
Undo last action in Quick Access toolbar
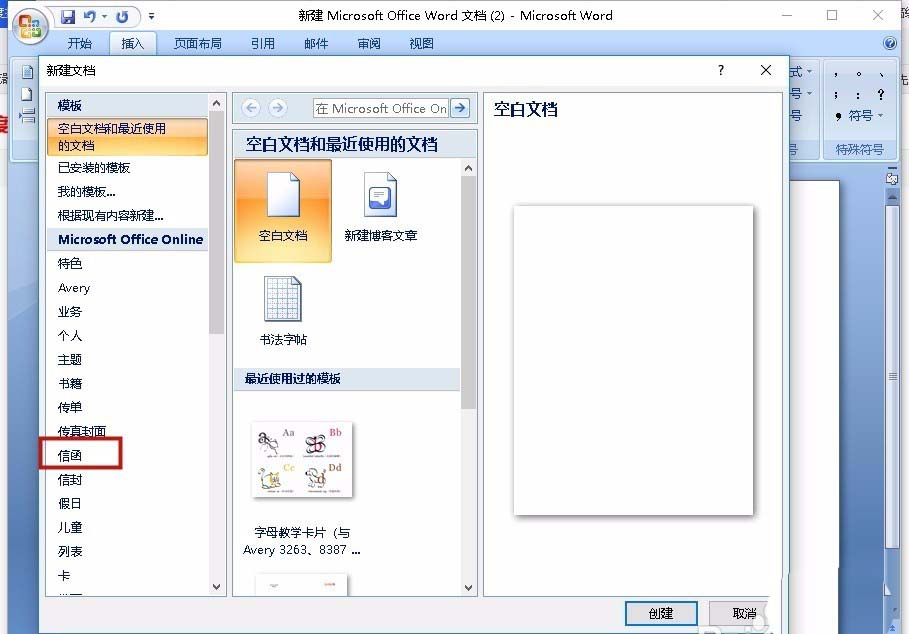(89, 16)
